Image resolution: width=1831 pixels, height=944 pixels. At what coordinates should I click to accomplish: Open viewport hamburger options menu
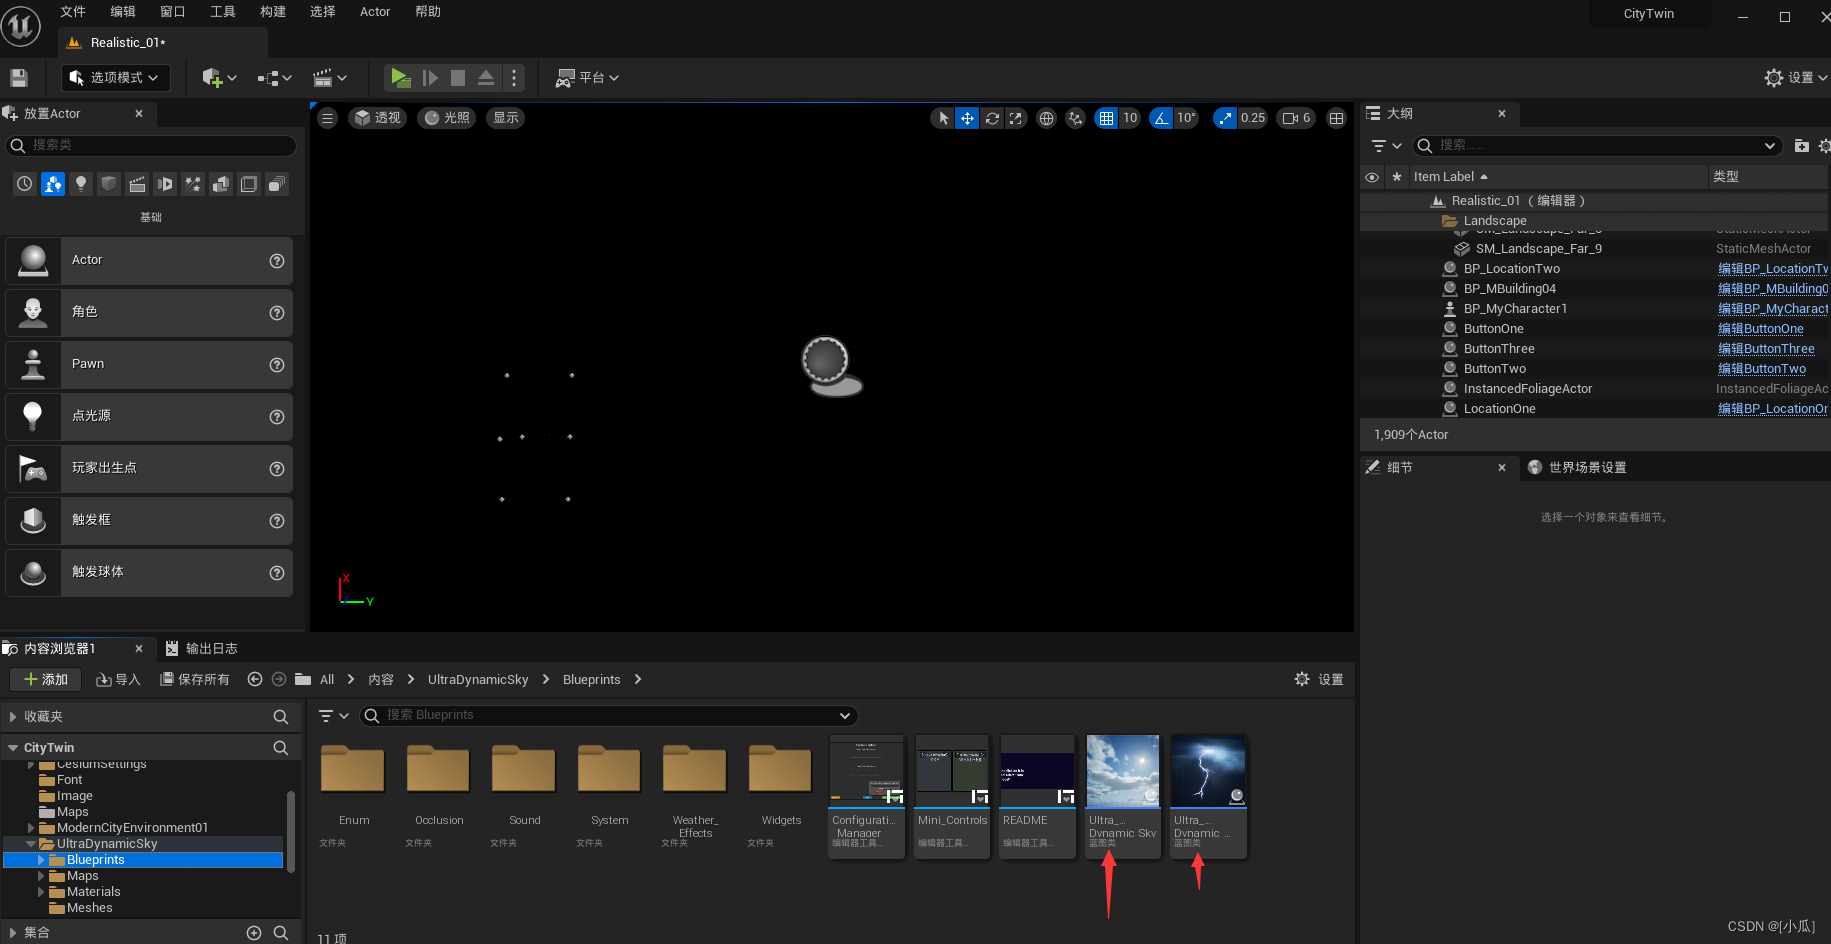click(327, 118)
